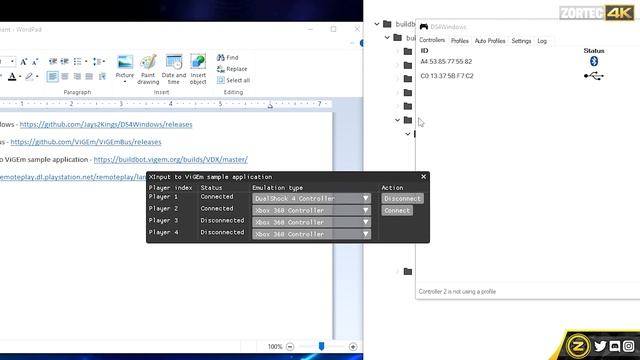
Task: Open the Twitter icon in the overlay
Action: 600,346
